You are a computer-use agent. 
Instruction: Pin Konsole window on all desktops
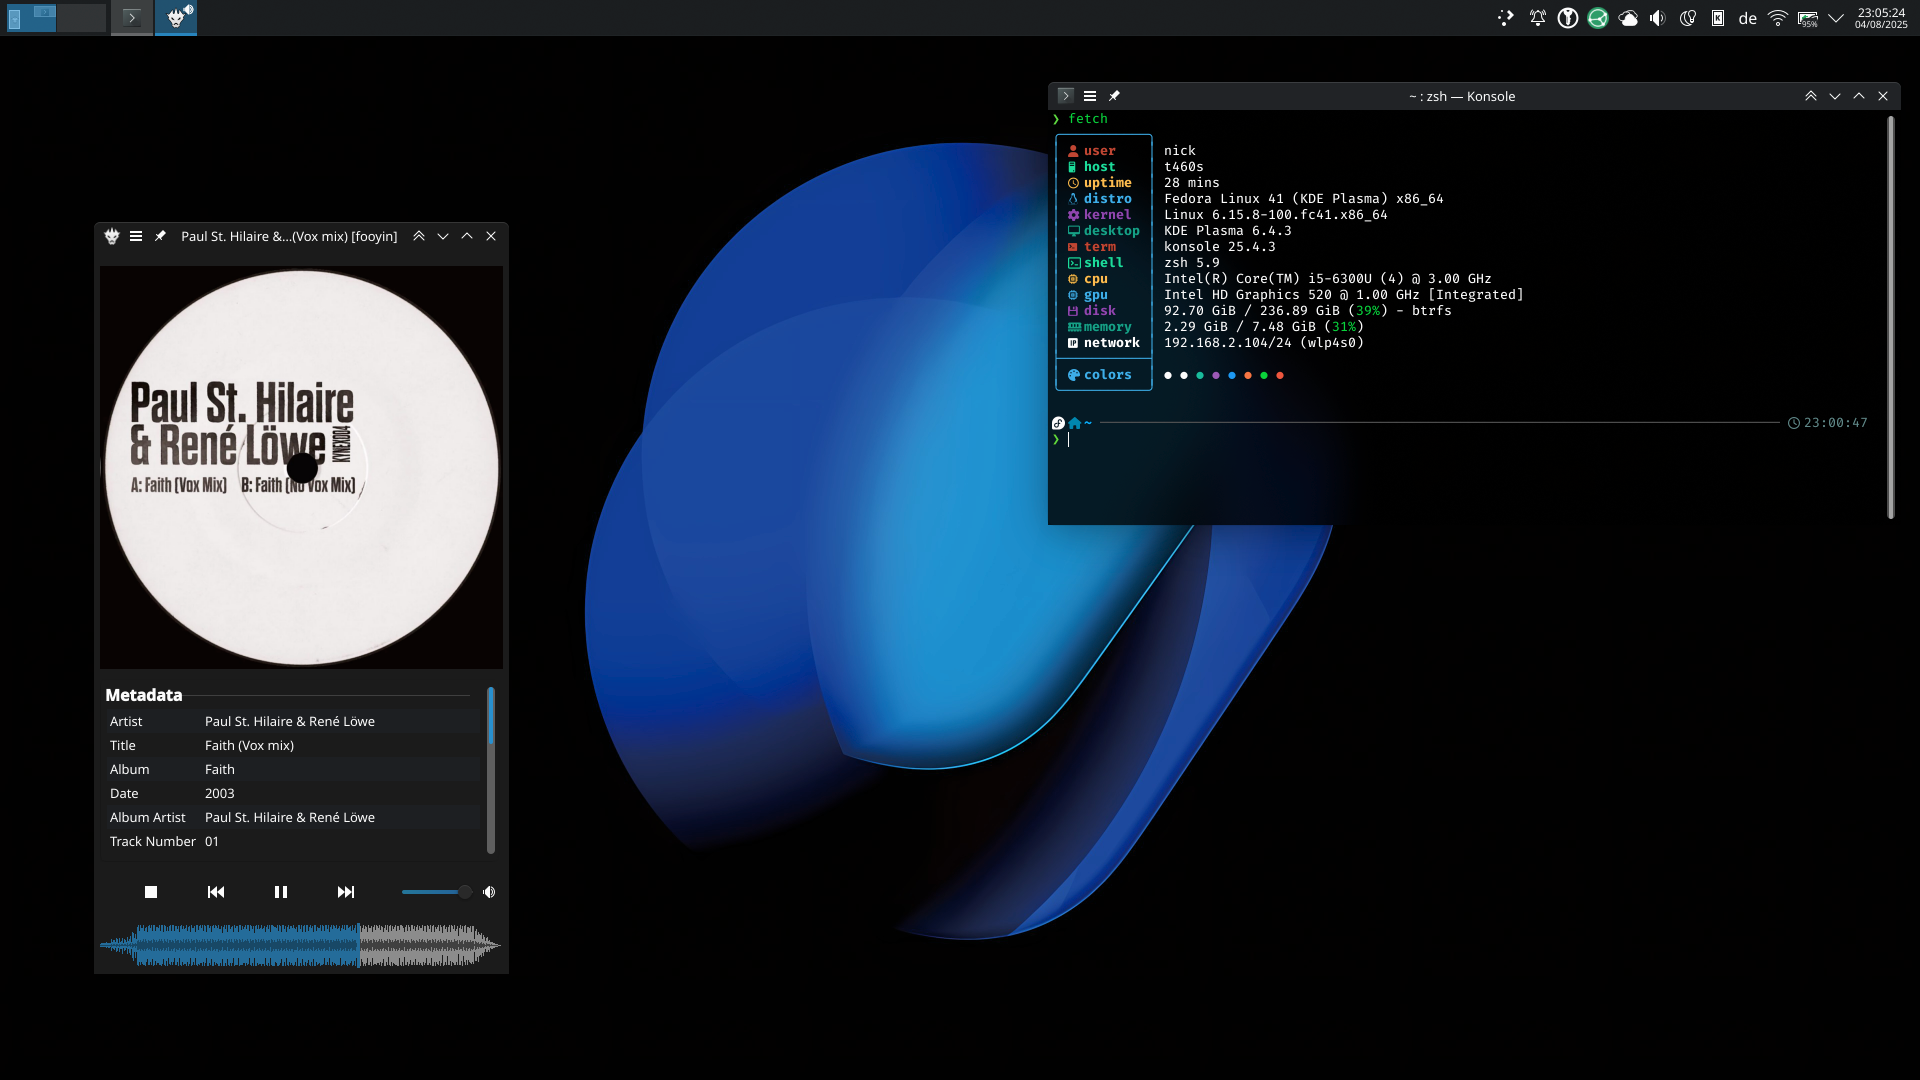pos(1114,96)
